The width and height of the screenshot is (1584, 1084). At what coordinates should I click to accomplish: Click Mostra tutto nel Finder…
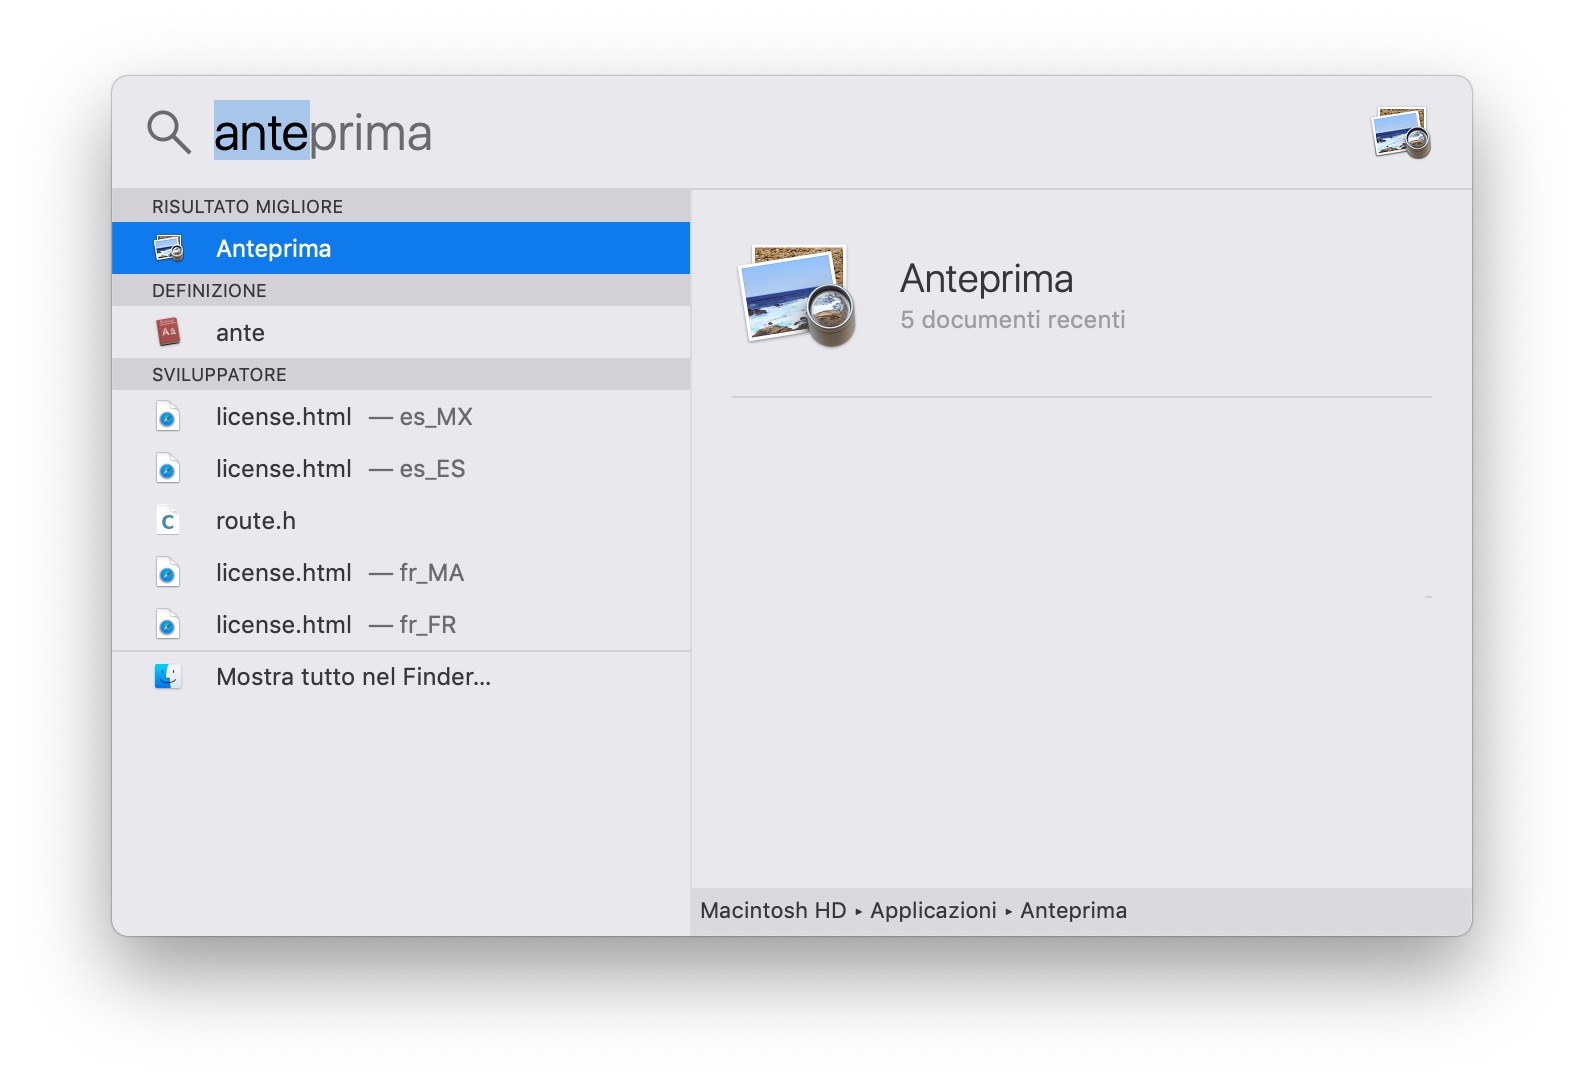click(401, 677)
